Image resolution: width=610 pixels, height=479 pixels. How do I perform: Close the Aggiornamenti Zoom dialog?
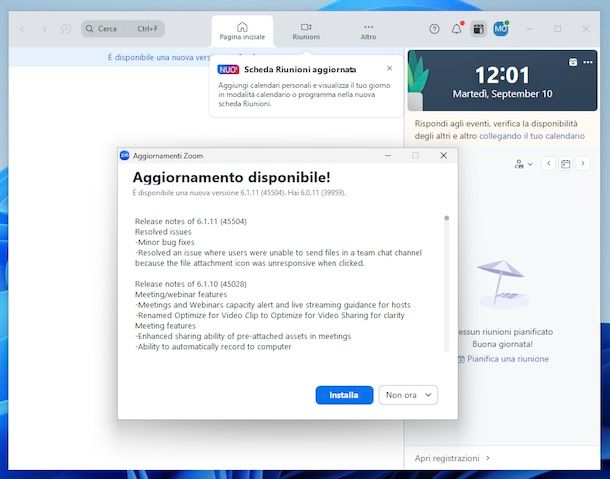coord(443,156)
